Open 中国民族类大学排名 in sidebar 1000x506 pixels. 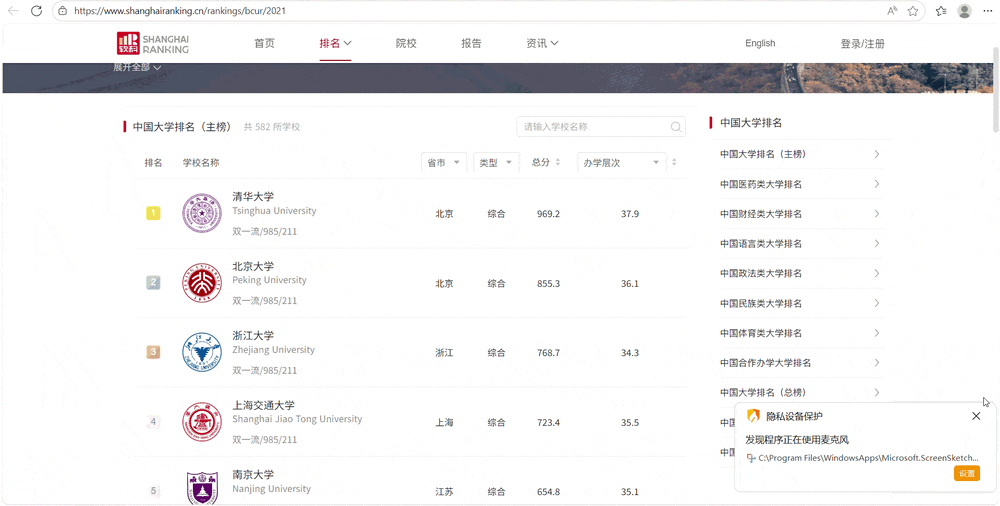(800, 303)
